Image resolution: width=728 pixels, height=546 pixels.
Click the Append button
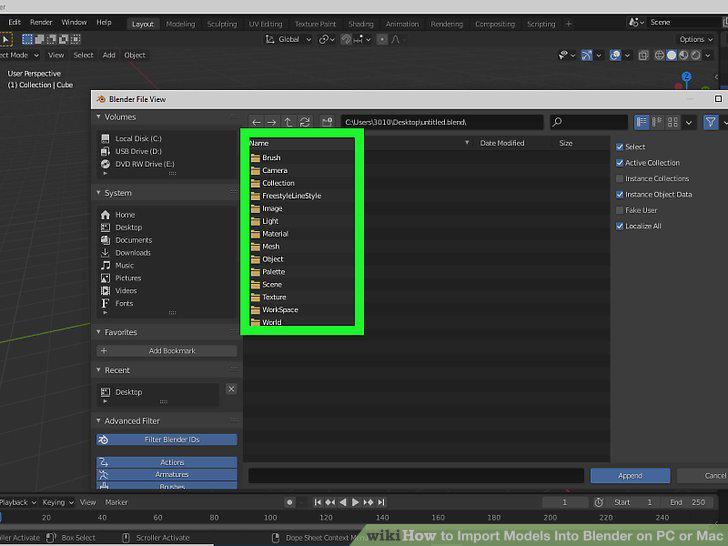pyautogui.click(x=630, y=475)
